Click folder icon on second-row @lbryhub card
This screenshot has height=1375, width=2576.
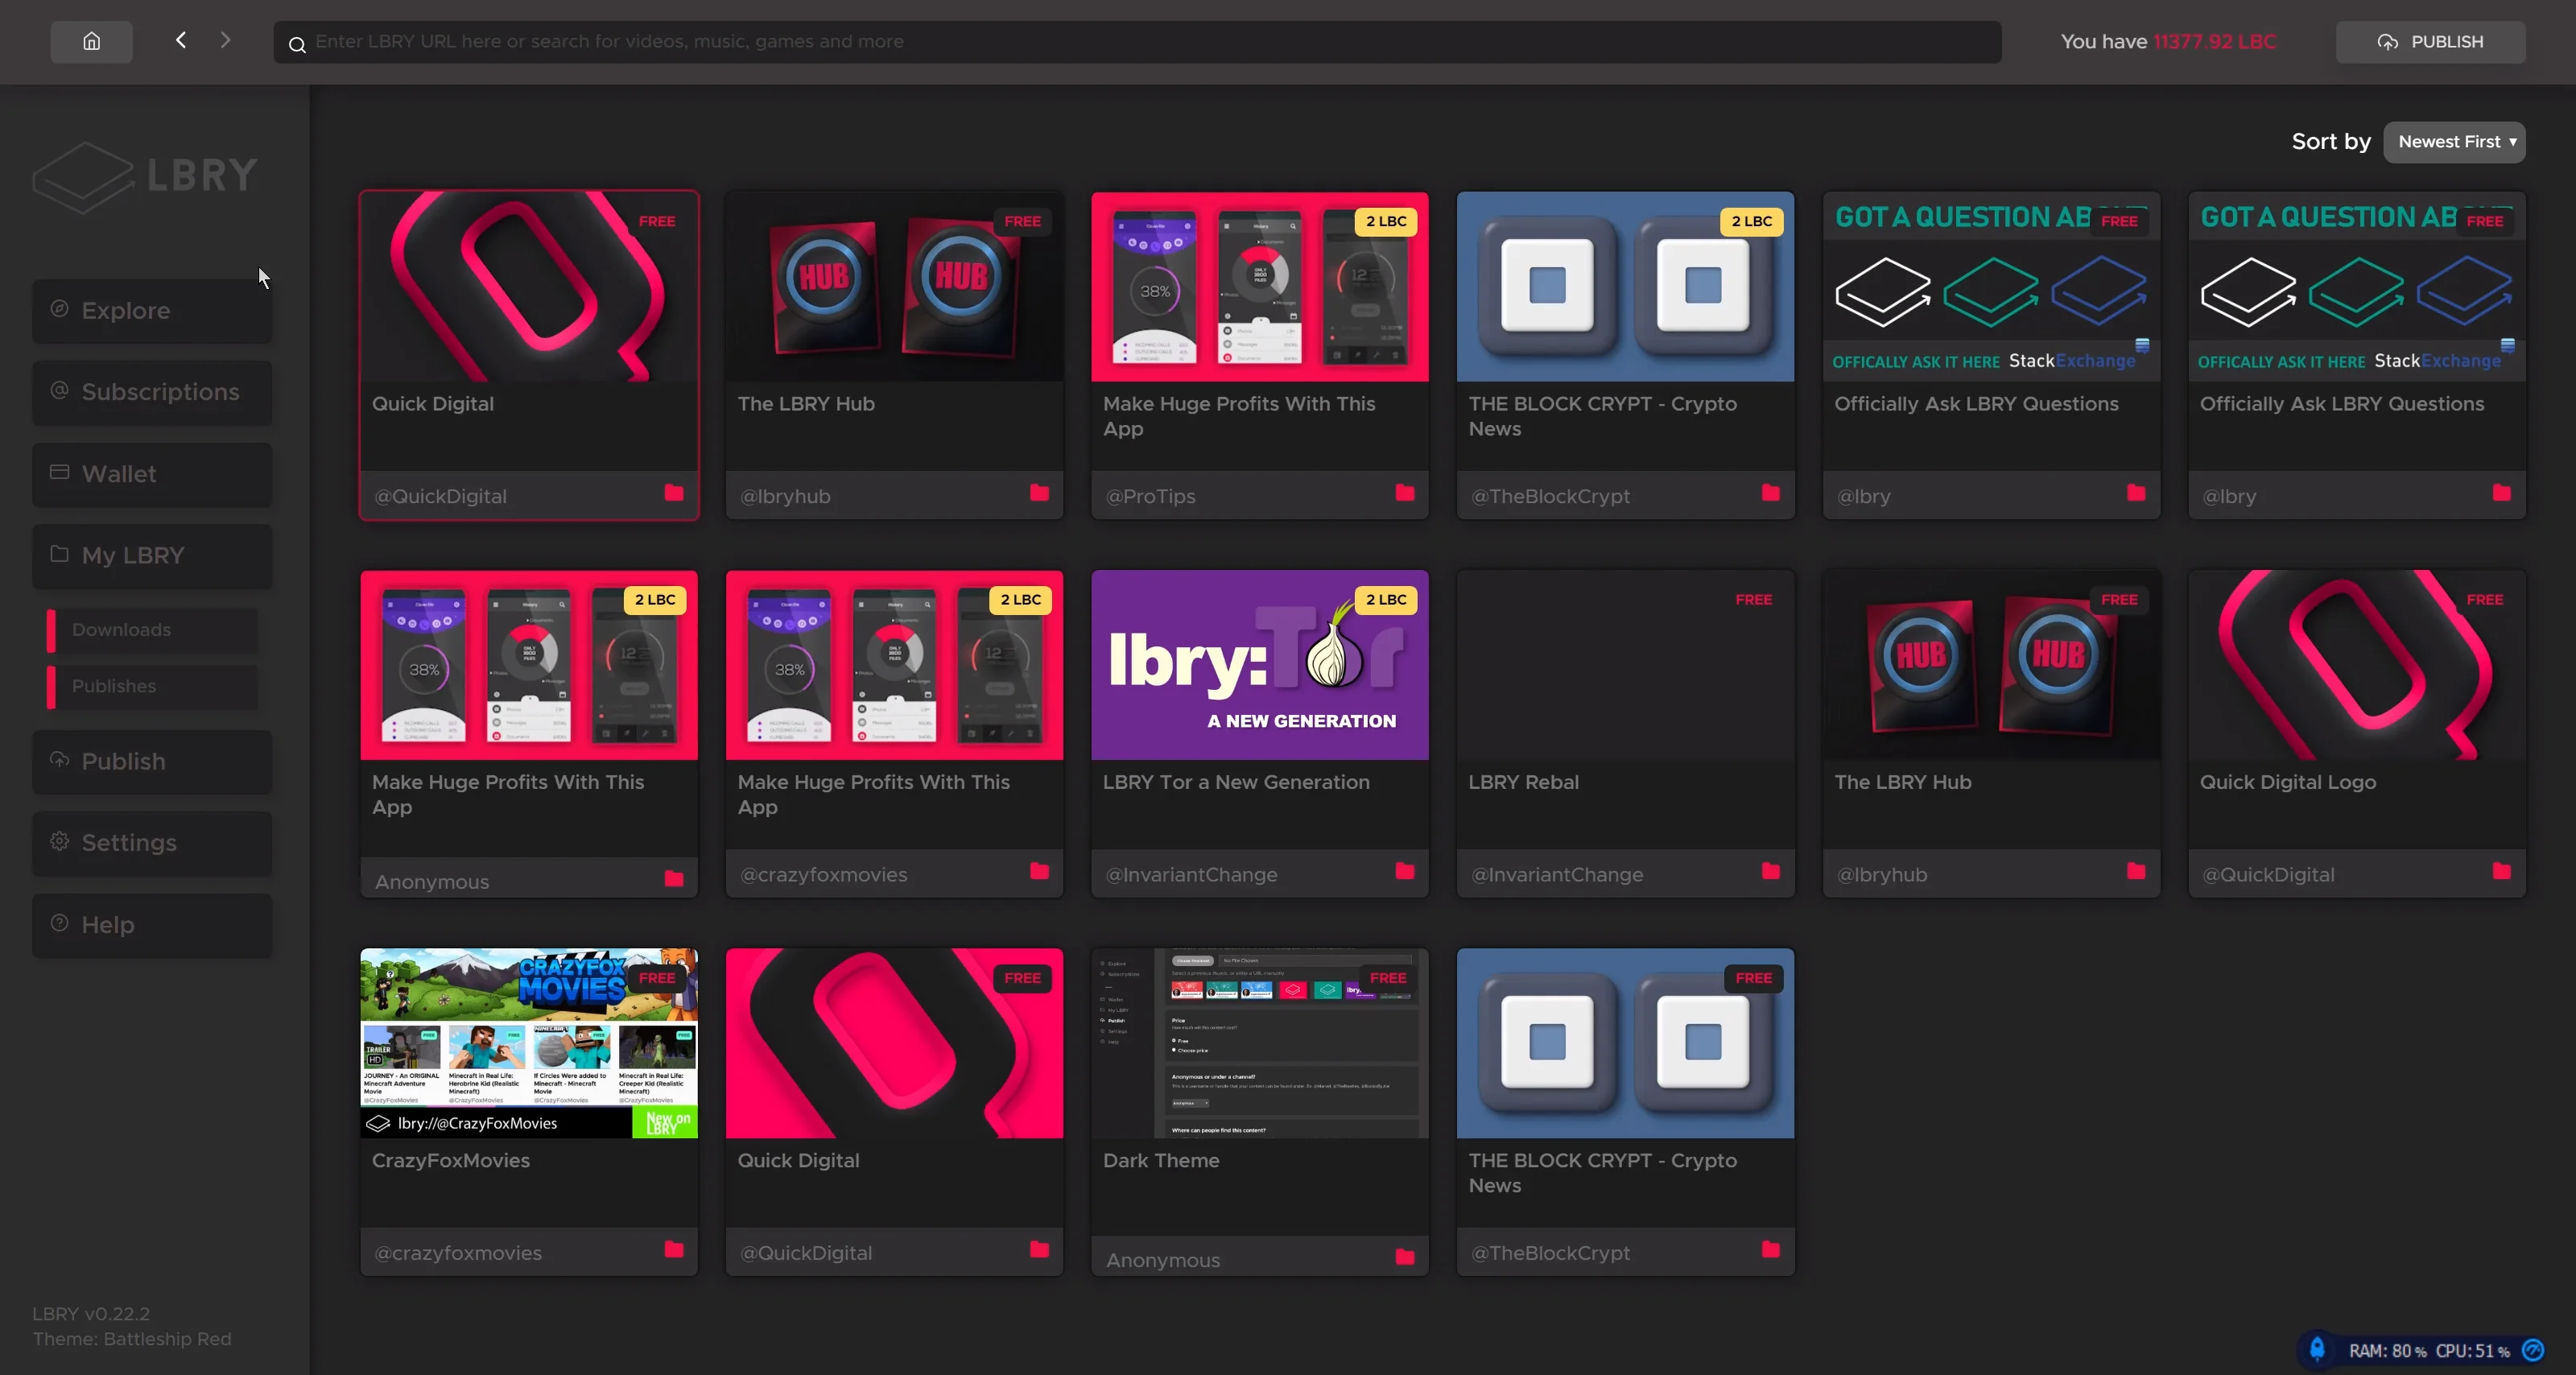click(x=2136, y=871)
